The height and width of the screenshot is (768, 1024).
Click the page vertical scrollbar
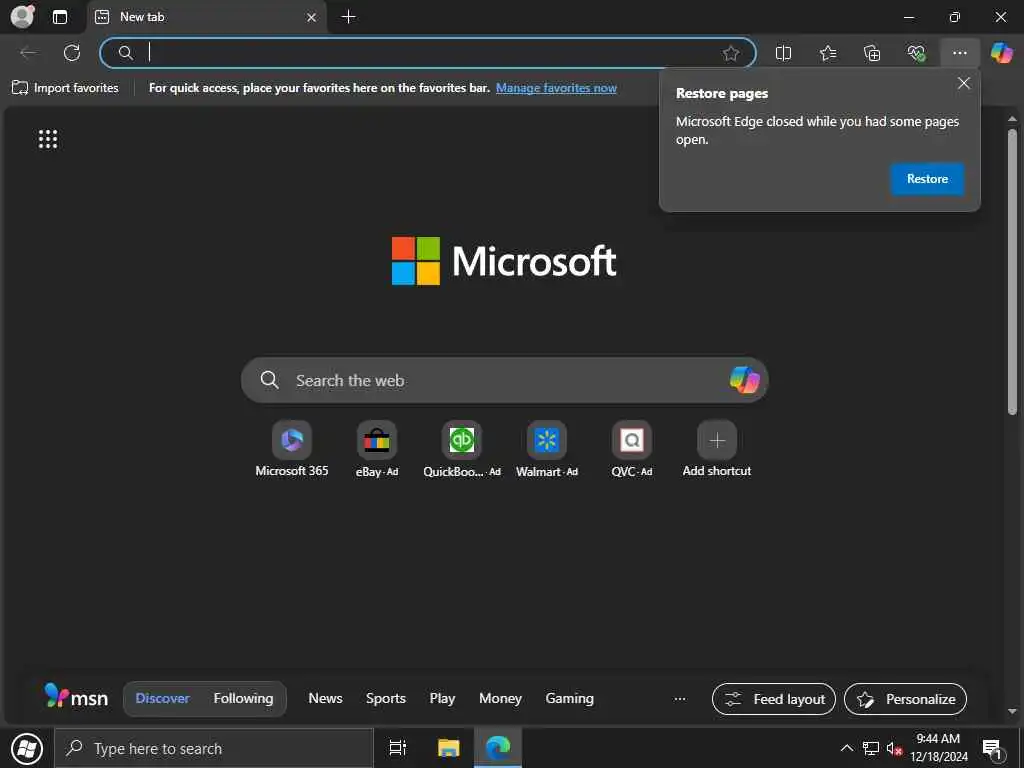(x=1012, y=271)
